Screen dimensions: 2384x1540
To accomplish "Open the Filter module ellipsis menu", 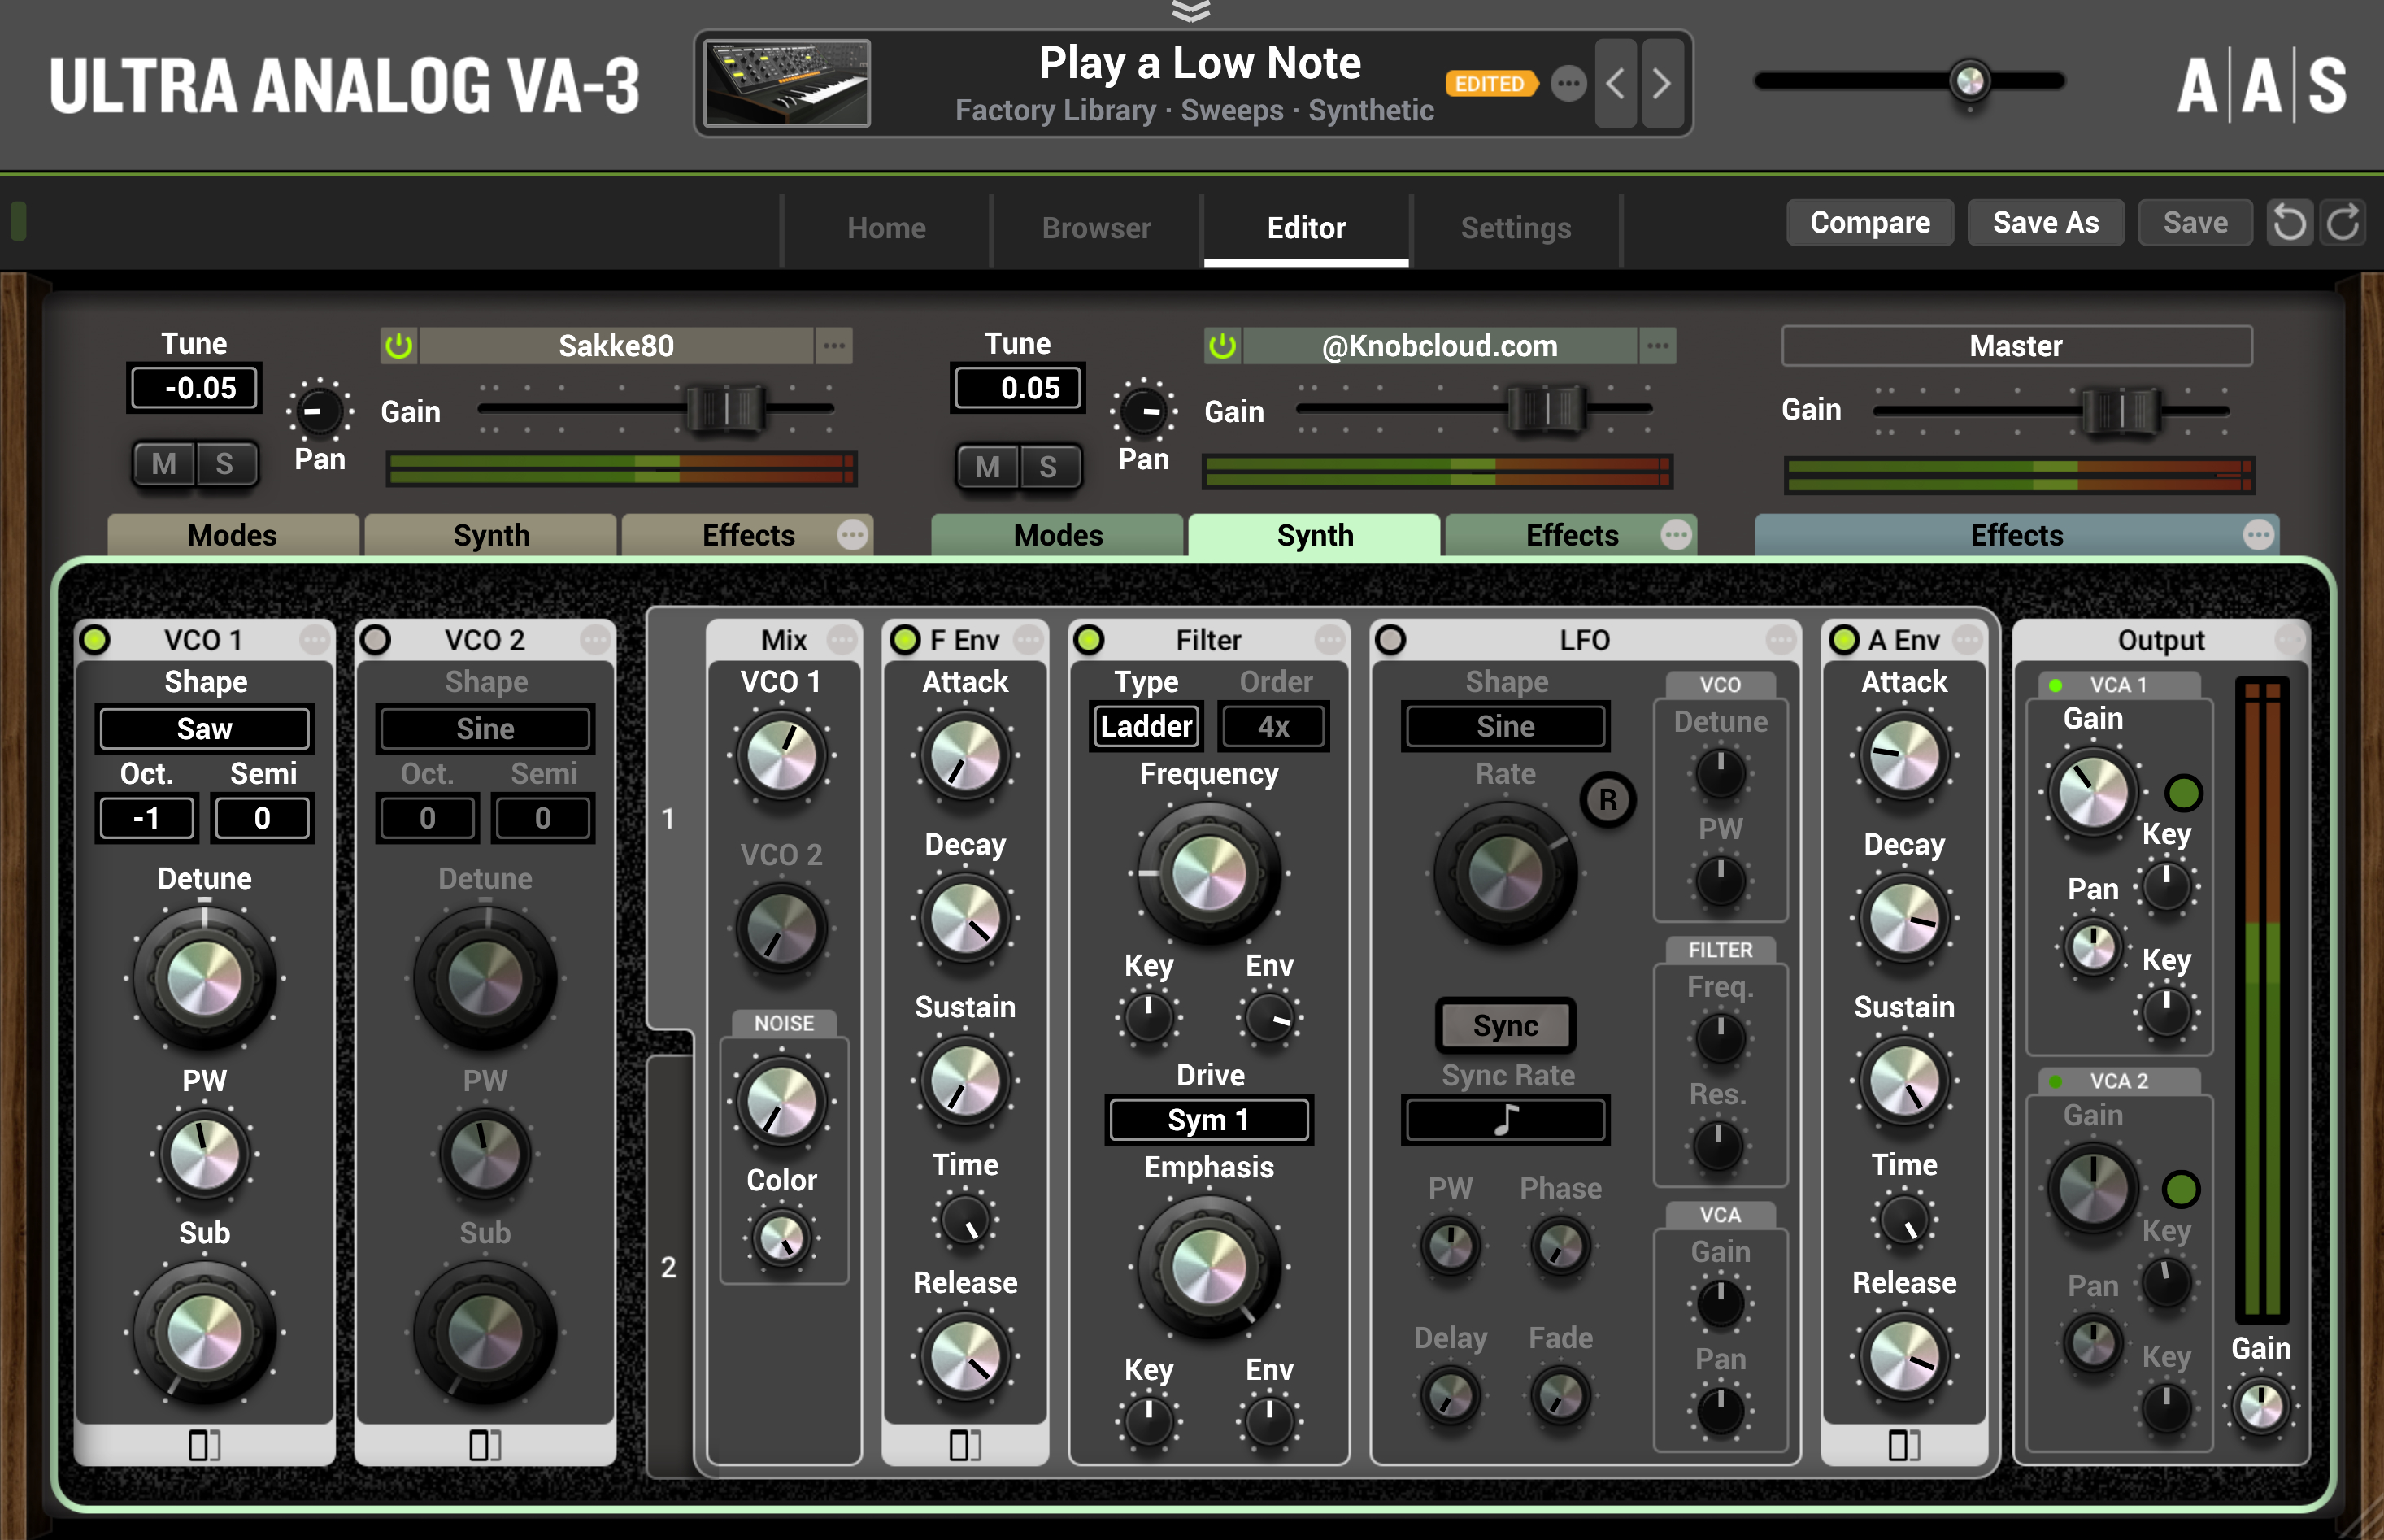I will coord(1331,640).
